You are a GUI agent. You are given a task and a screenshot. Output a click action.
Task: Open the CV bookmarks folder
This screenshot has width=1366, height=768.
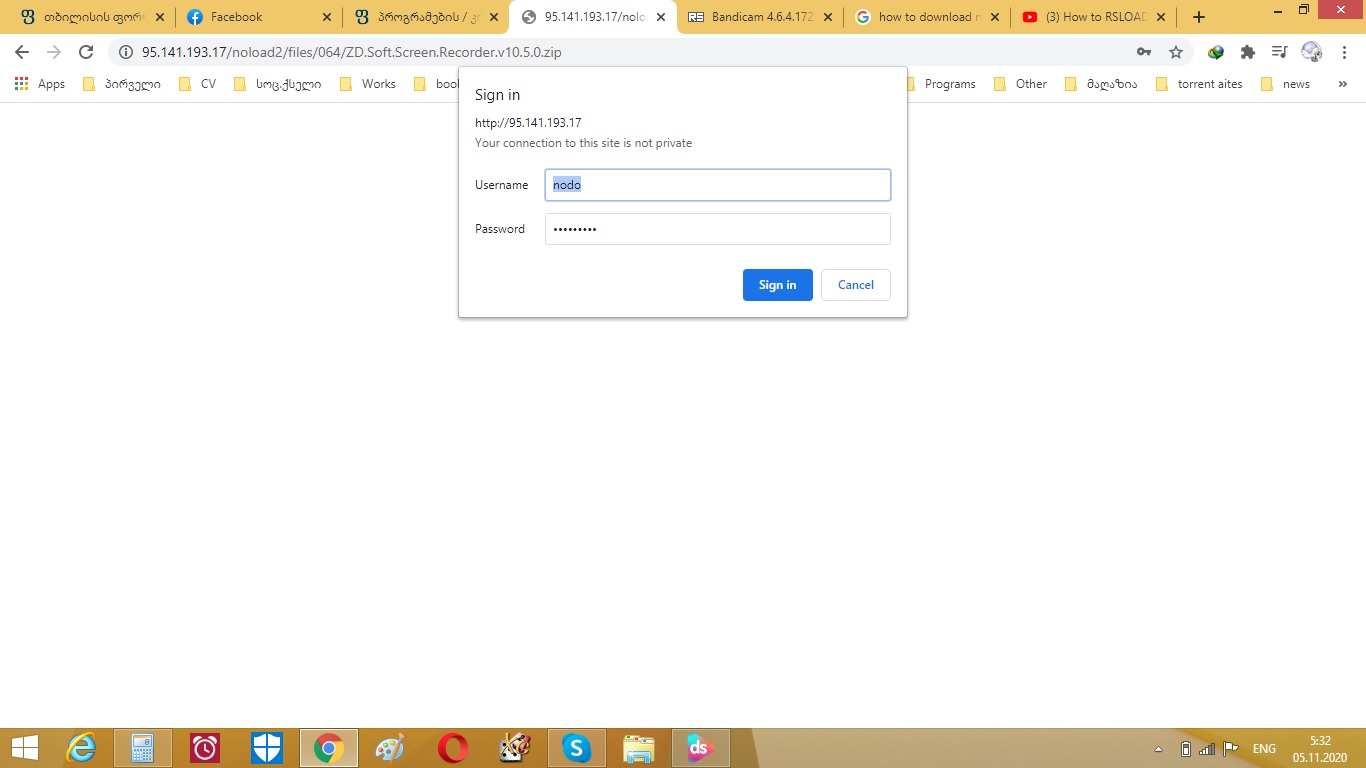tap(197, 84)
